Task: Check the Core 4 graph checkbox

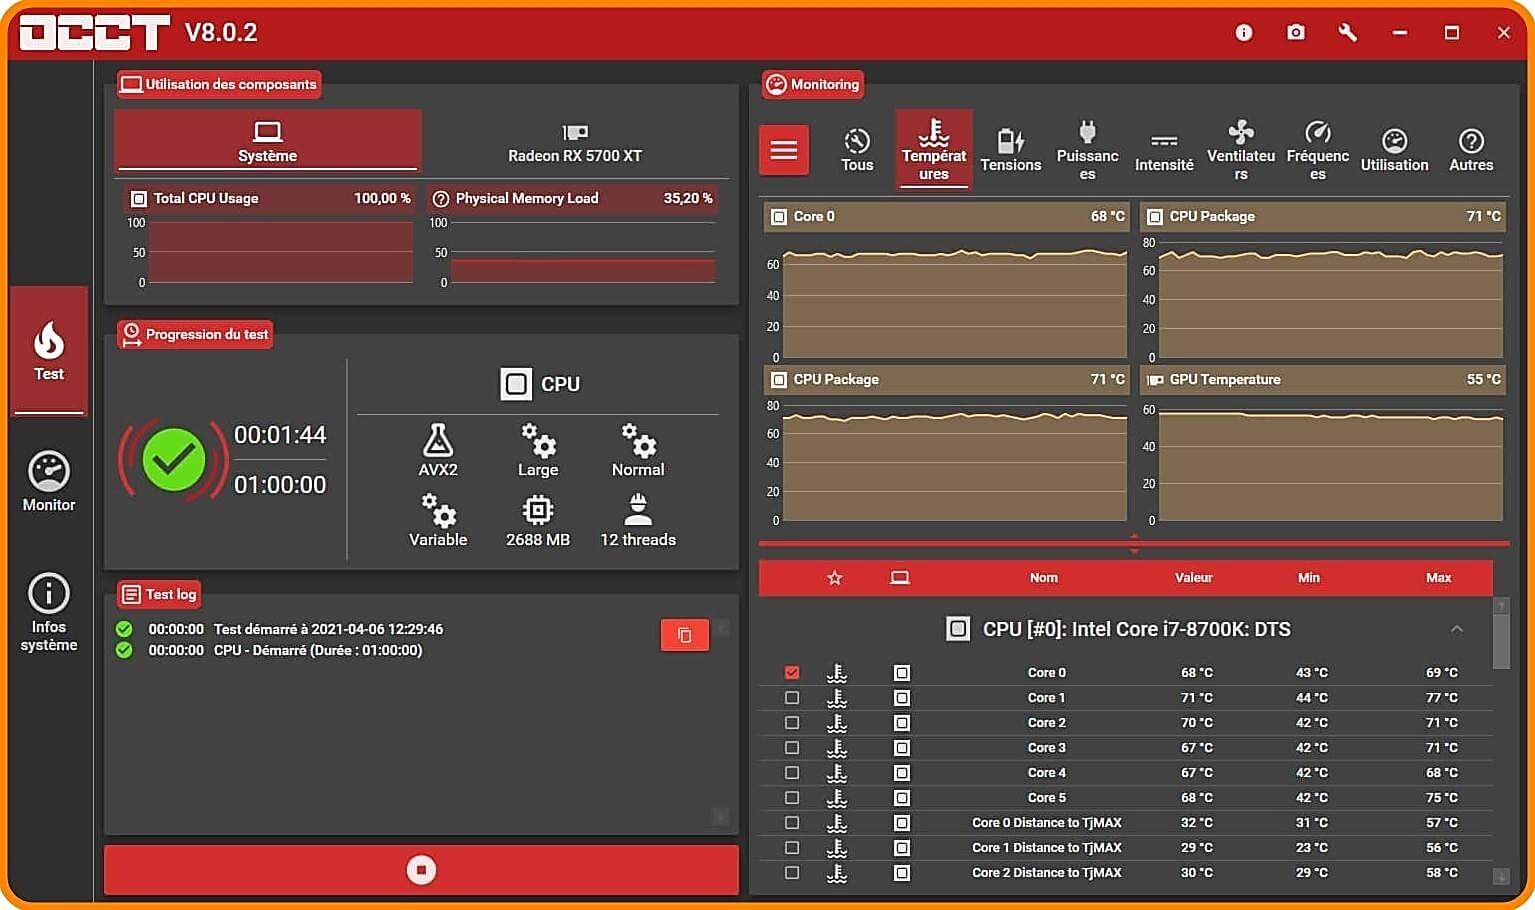Action: pos(792,772)
